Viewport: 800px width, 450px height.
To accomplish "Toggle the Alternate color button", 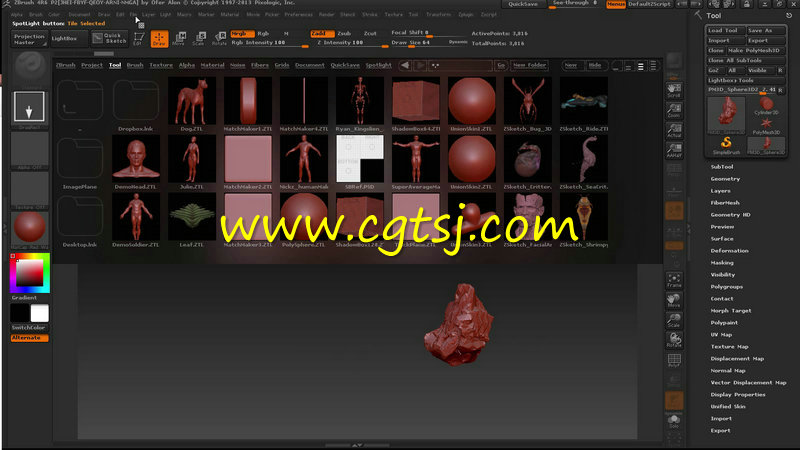I will 30,338.
